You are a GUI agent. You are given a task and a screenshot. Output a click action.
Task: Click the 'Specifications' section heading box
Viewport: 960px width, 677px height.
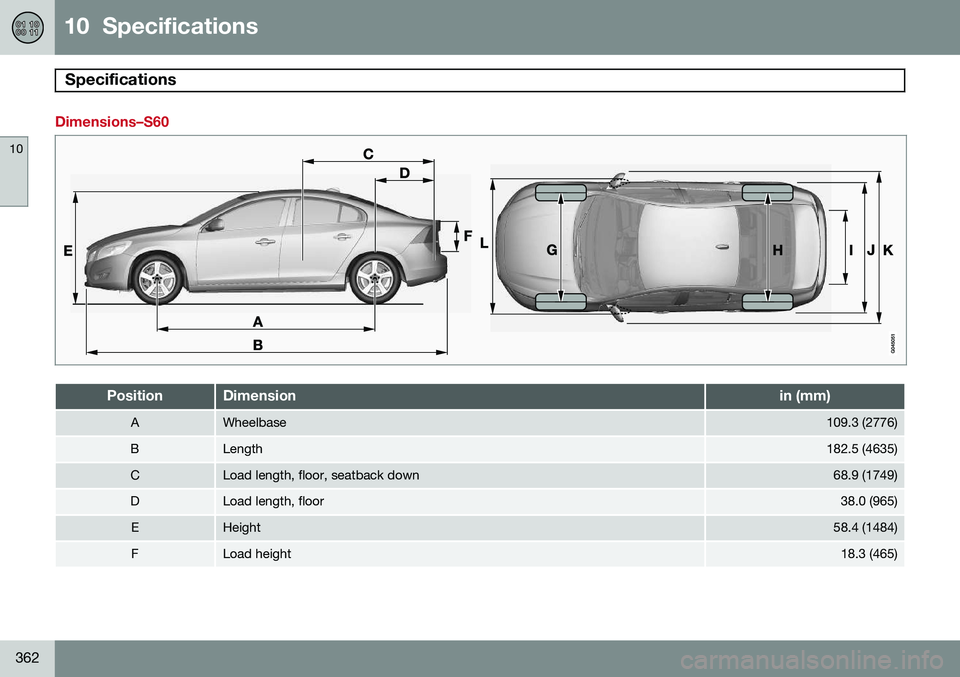point(479,80)
